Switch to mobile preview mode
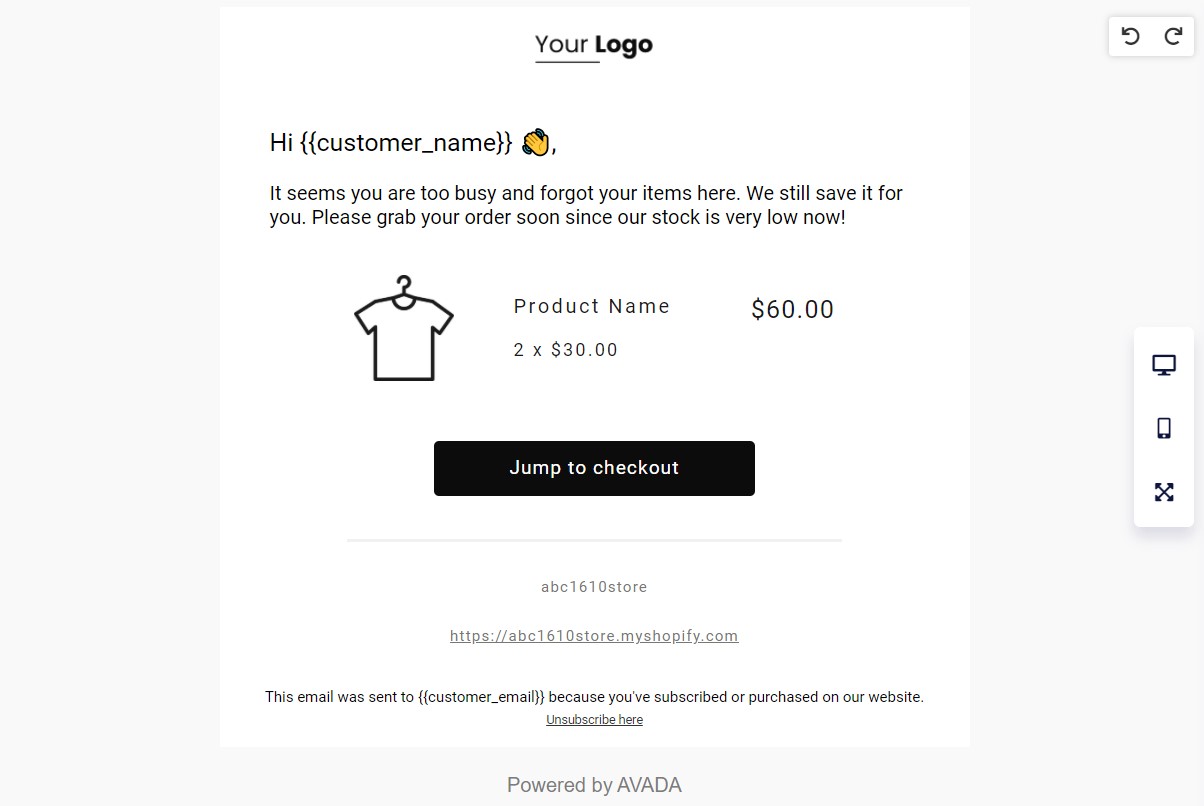 point(1164,428)
